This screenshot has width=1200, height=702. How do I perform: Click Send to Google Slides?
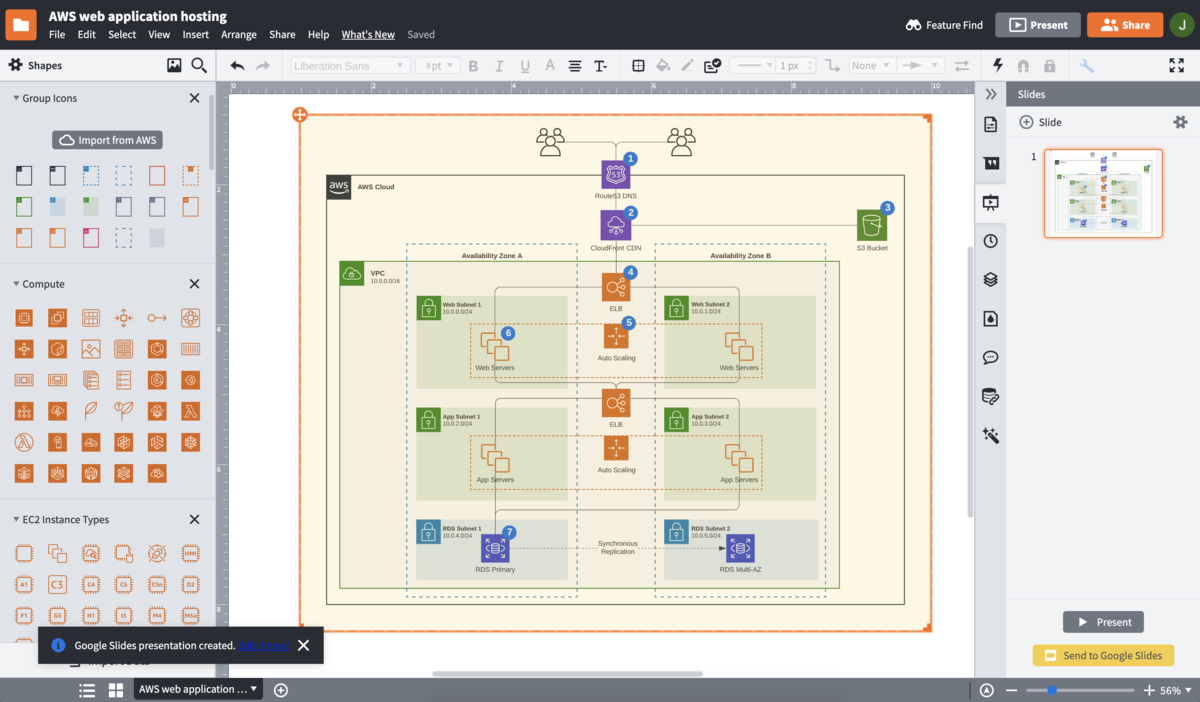[x=1103, y=656]
